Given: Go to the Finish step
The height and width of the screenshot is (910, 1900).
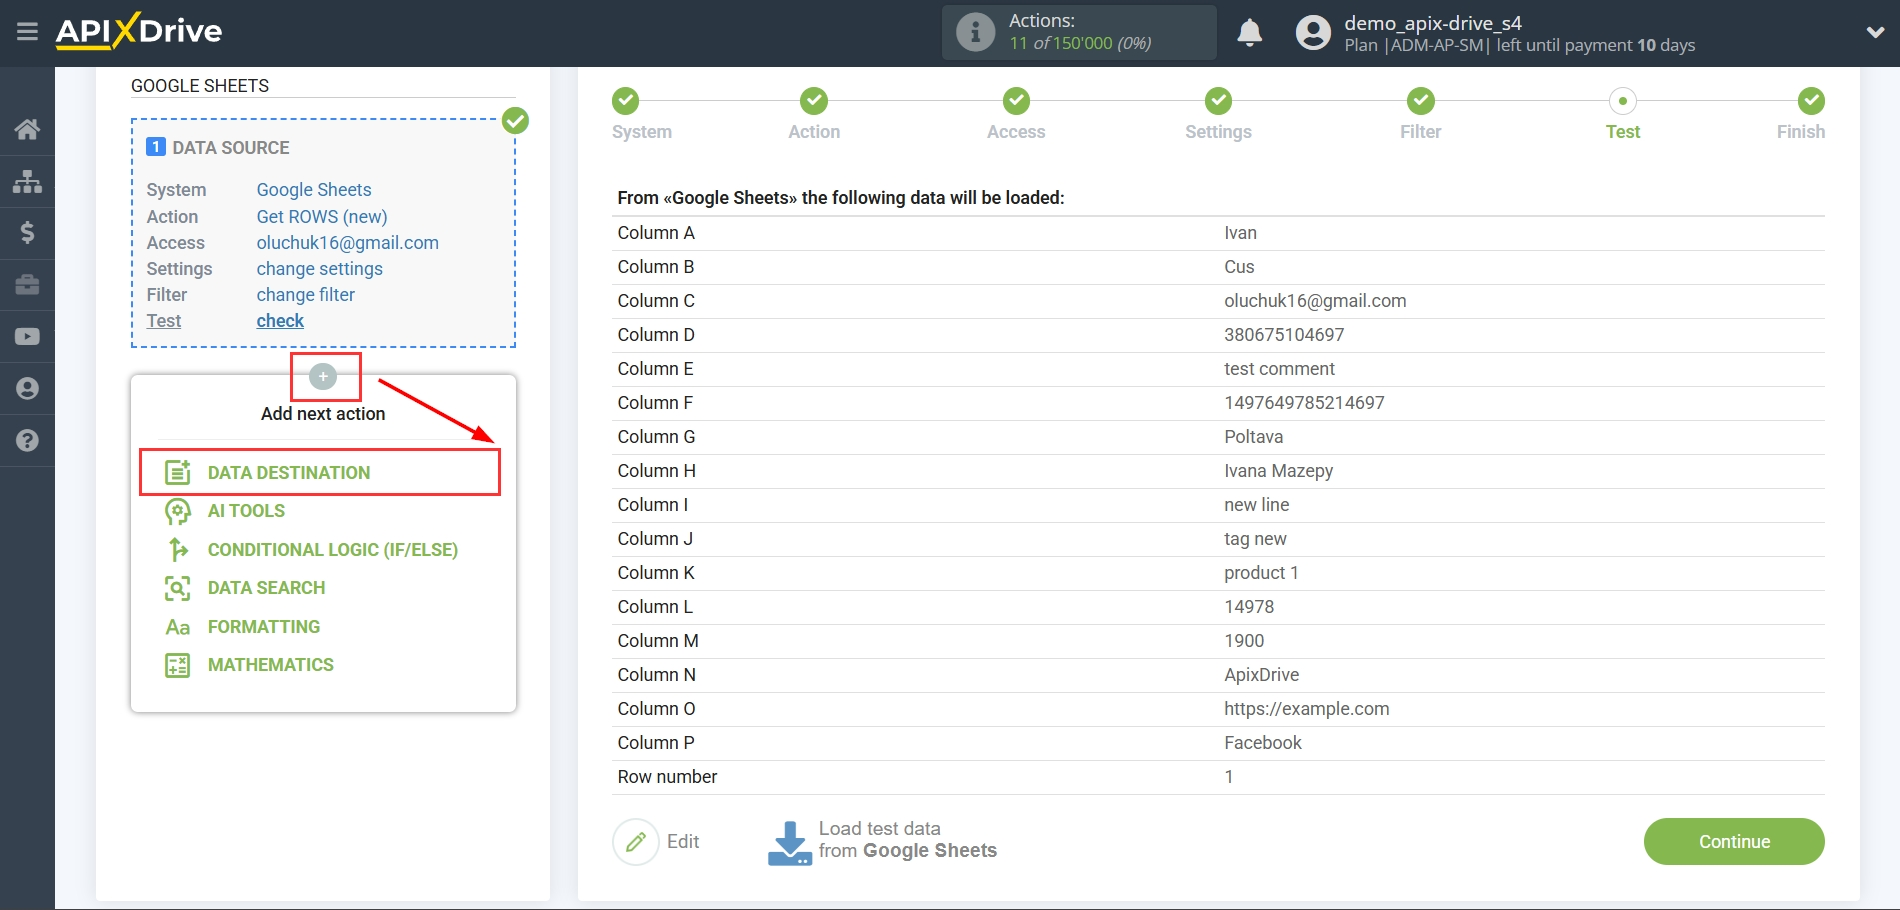Looking at the screenshot, I should pos(1811,101).
